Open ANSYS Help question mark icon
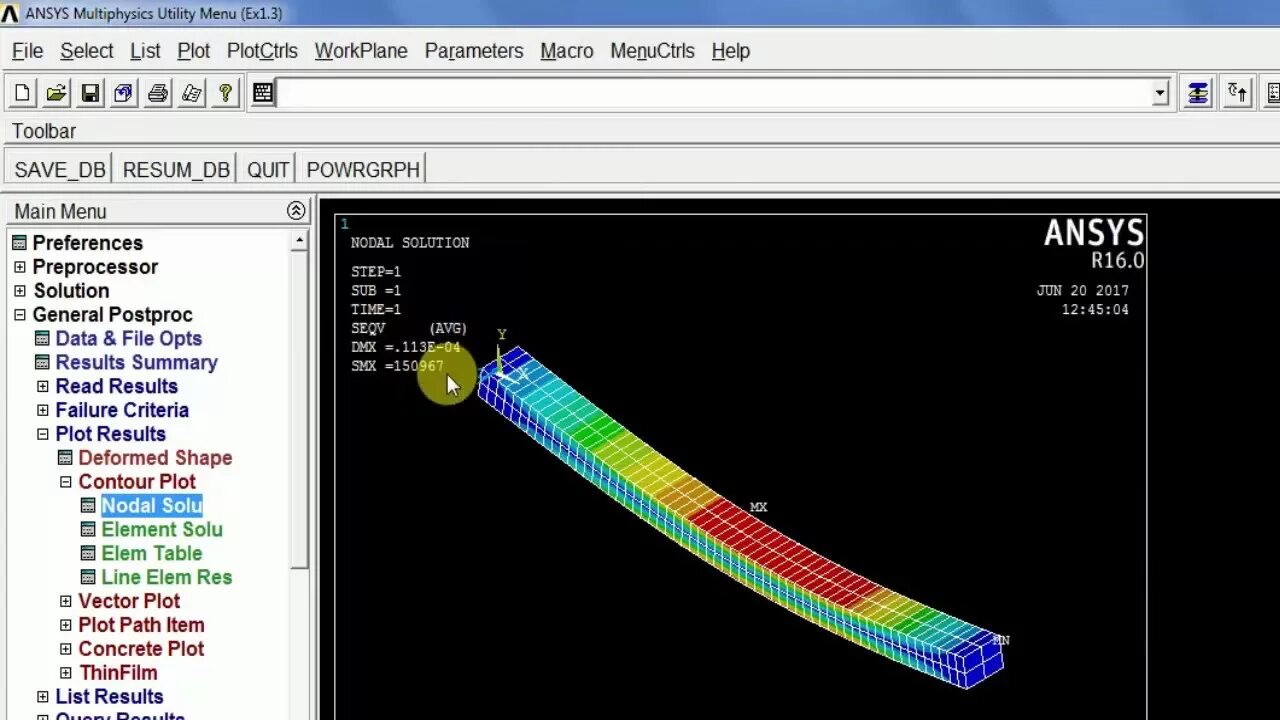 (226, 94)
